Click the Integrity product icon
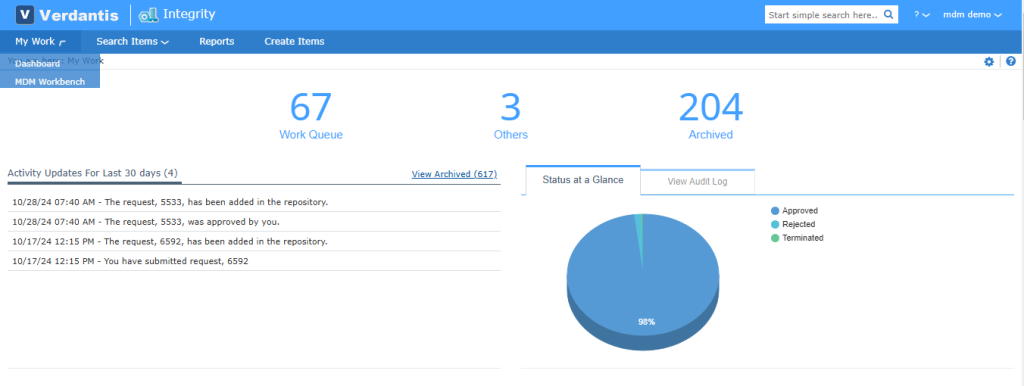 point(148,15)
